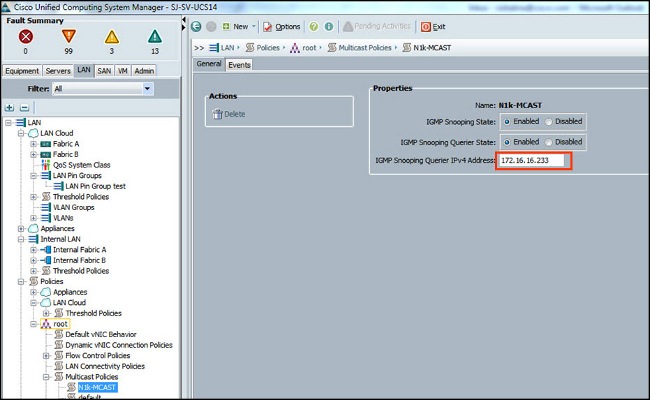The height and width of the screenshot is (400, 650).
Task: Expand the Fabric B node
Action: [x=33, y=154]
